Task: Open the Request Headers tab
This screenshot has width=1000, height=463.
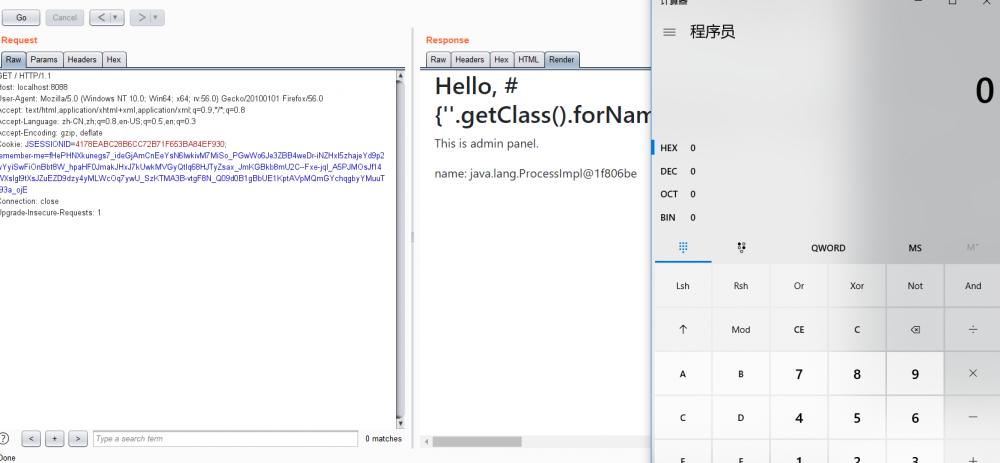Action: pos(82,59)
